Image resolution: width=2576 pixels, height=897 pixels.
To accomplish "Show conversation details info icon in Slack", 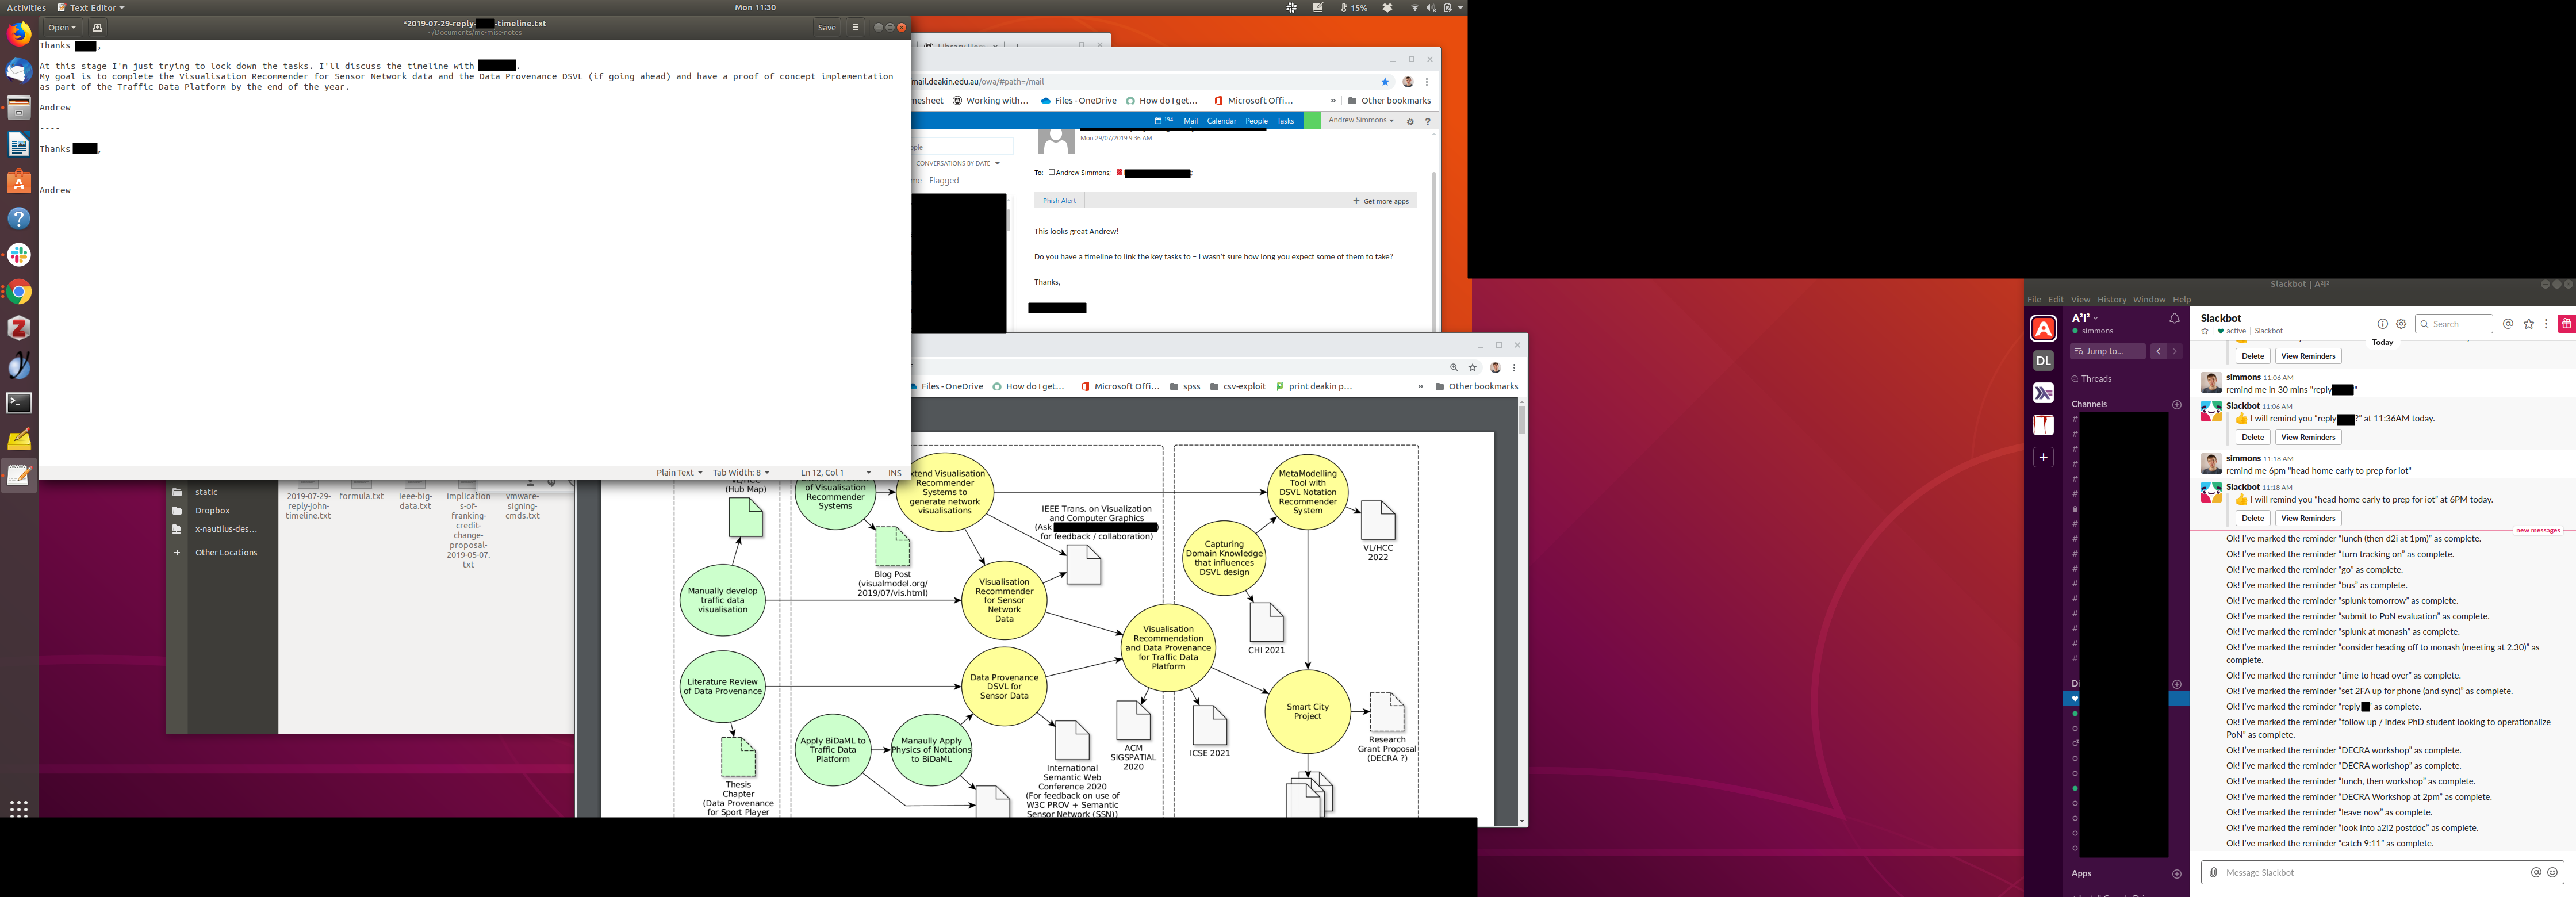I will pyautogui.click(x=2382, y=324).
